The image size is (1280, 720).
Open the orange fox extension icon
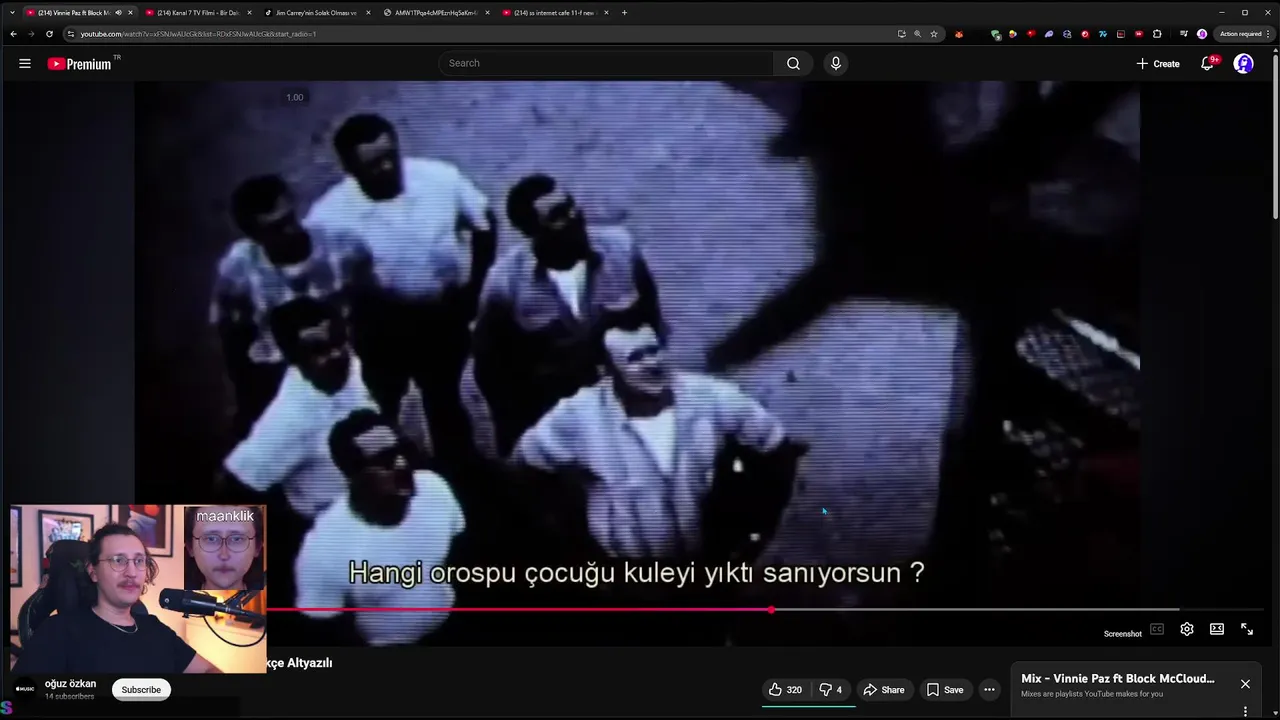959,34
